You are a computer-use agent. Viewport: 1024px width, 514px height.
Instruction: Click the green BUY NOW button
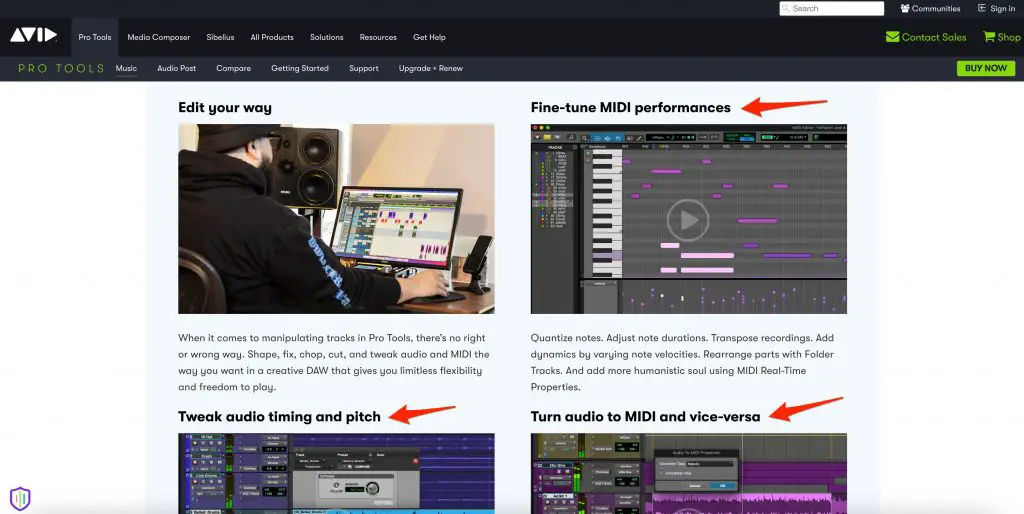pos(985,68)
